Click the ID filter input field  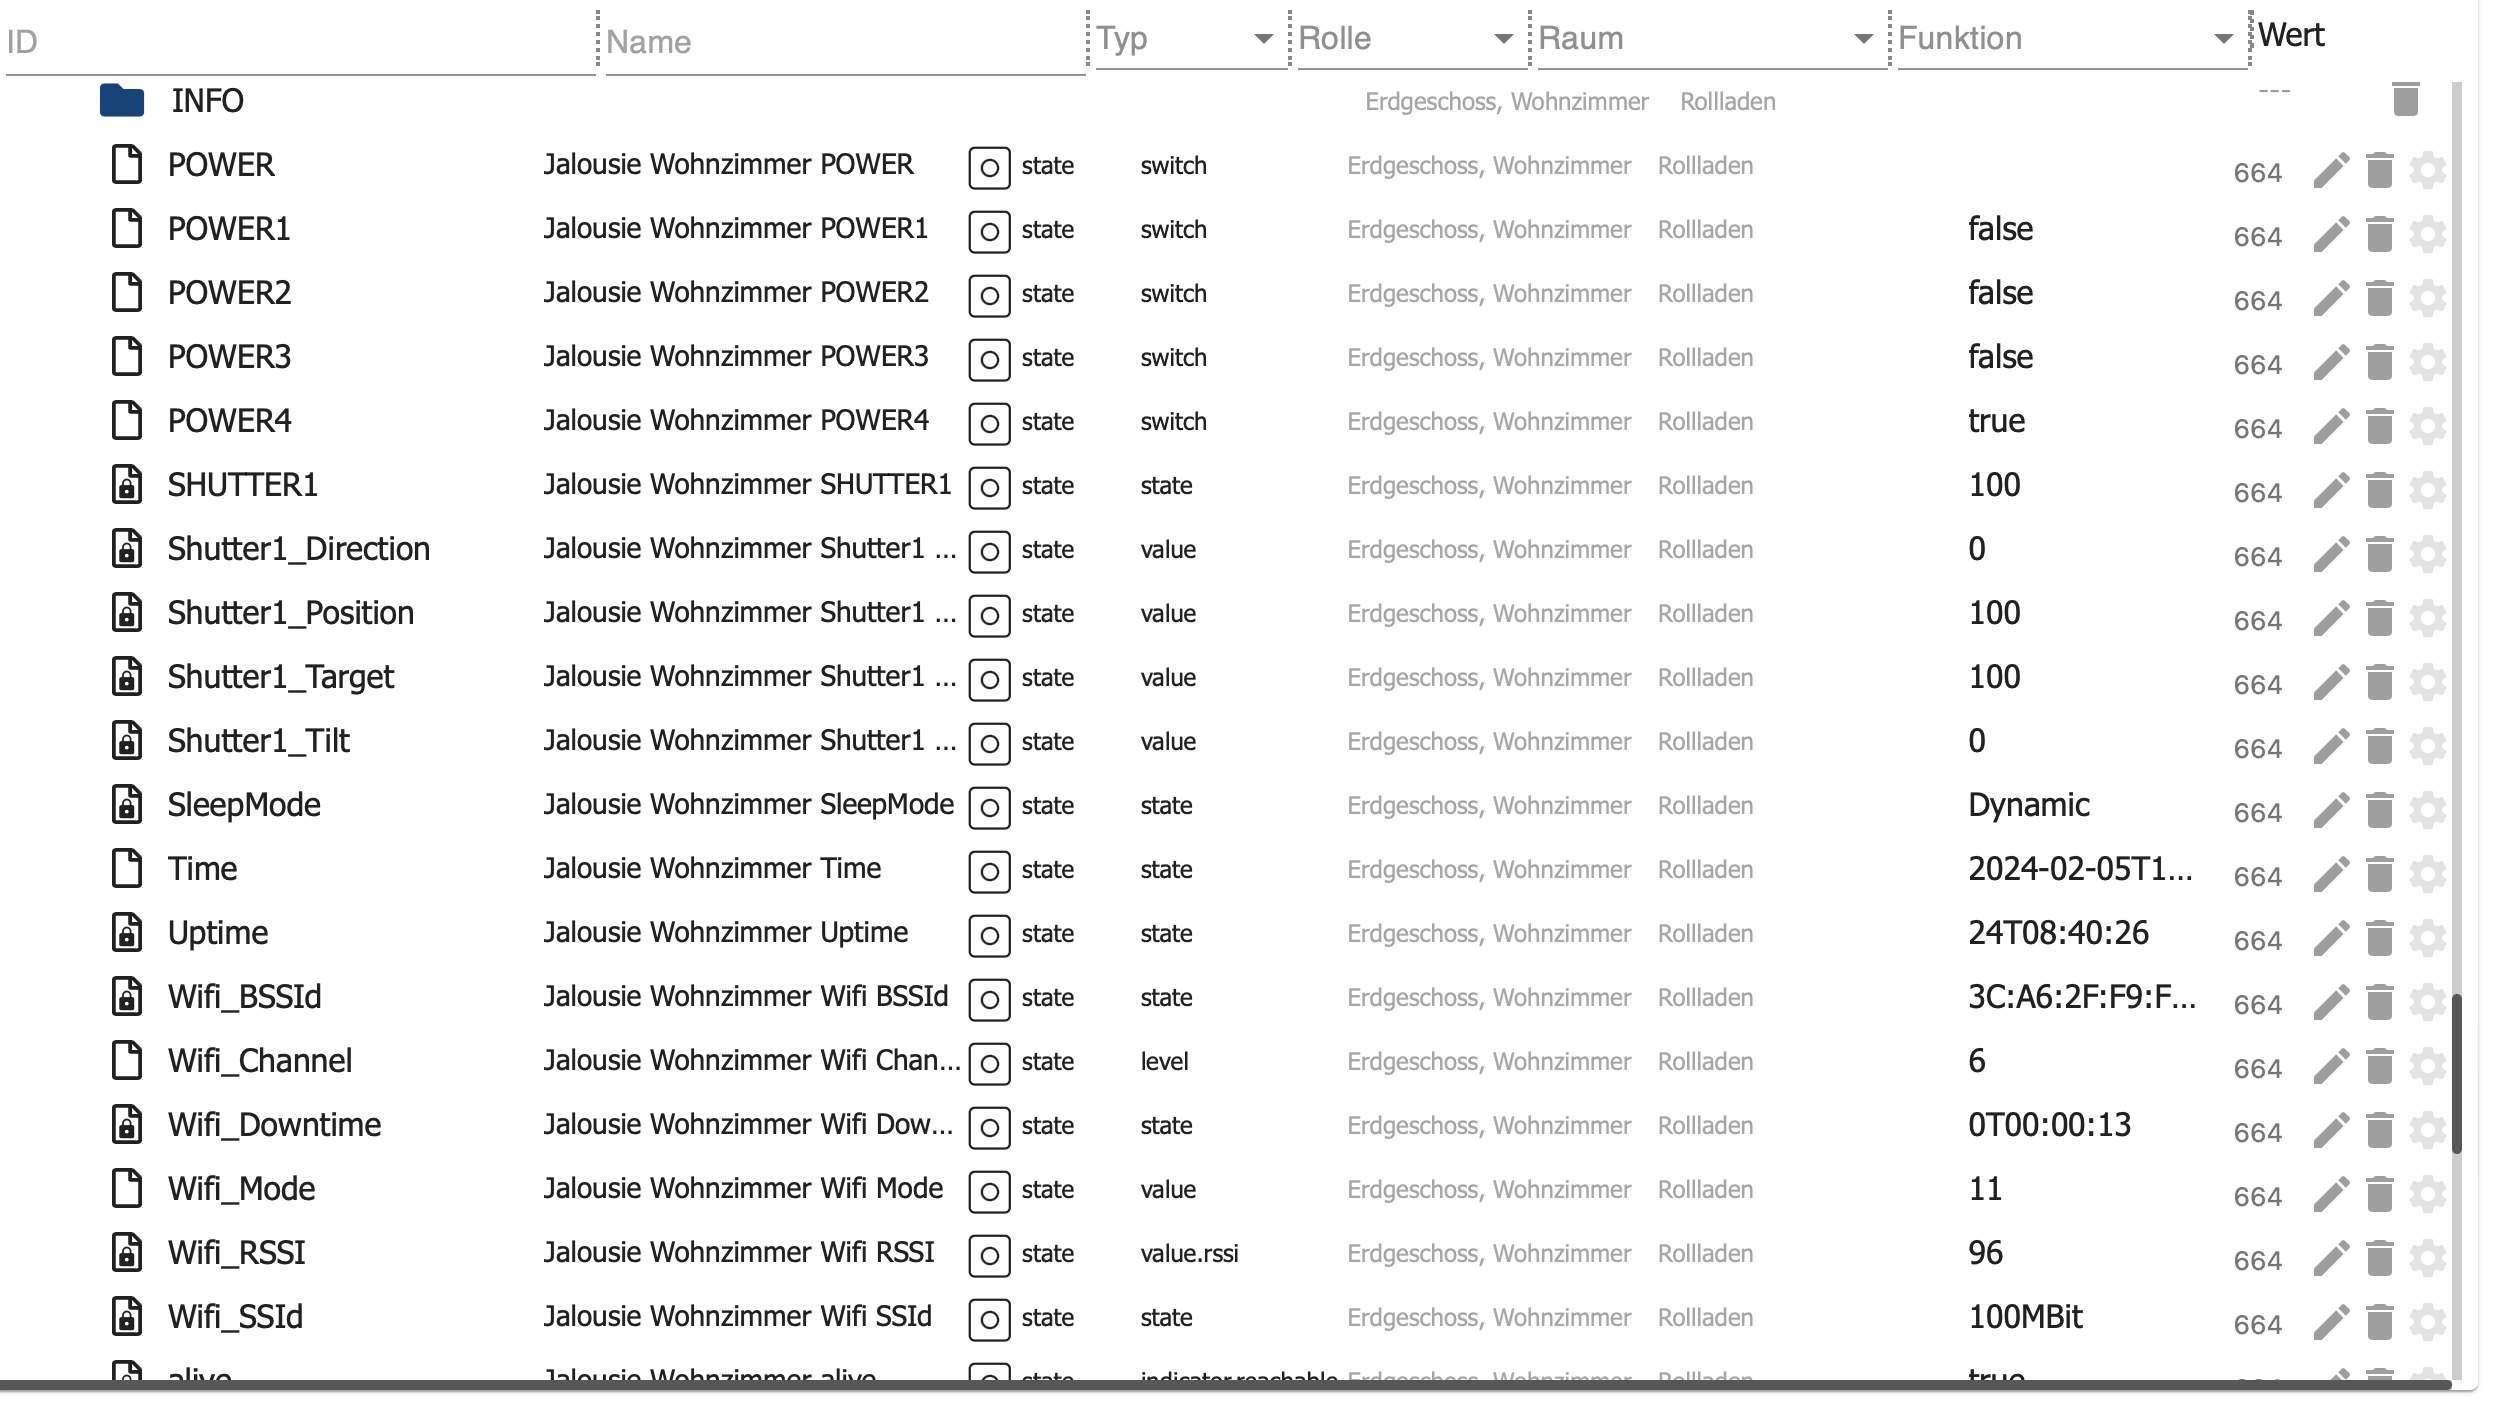(x=300, y=42)
